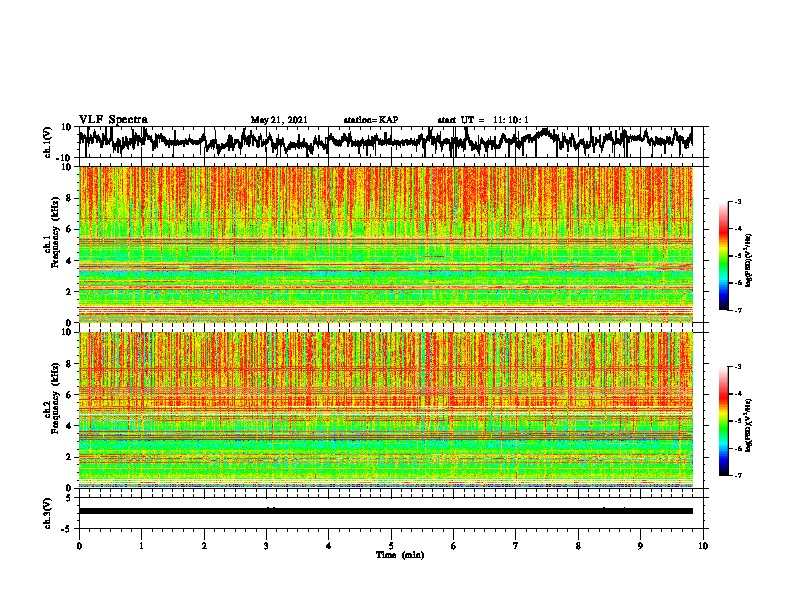Click the "8" tick on ch.2 frequency axis
792x612 pixels.
tap(69, 364)
